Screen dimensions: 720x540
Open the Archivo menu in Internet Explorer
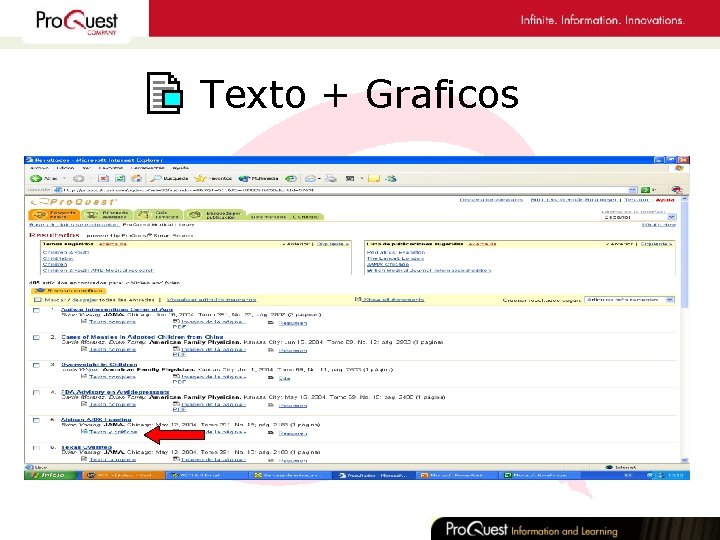click(x=39, y=168)
